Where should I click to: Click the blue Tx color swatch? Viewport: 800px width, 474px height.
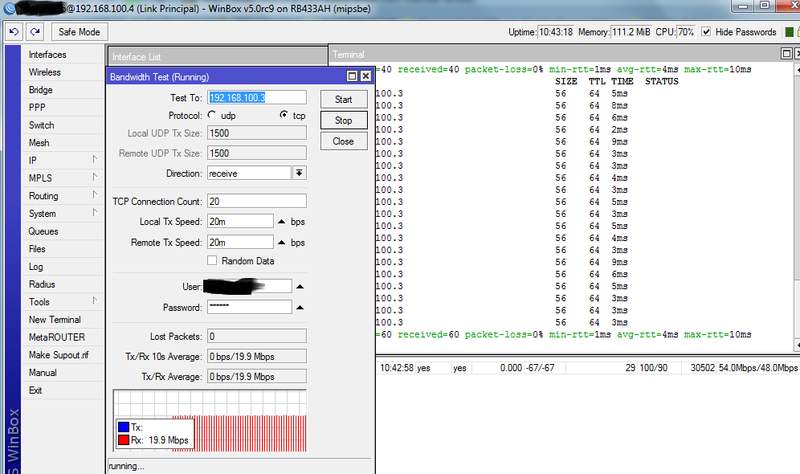(x=123, y=427)
